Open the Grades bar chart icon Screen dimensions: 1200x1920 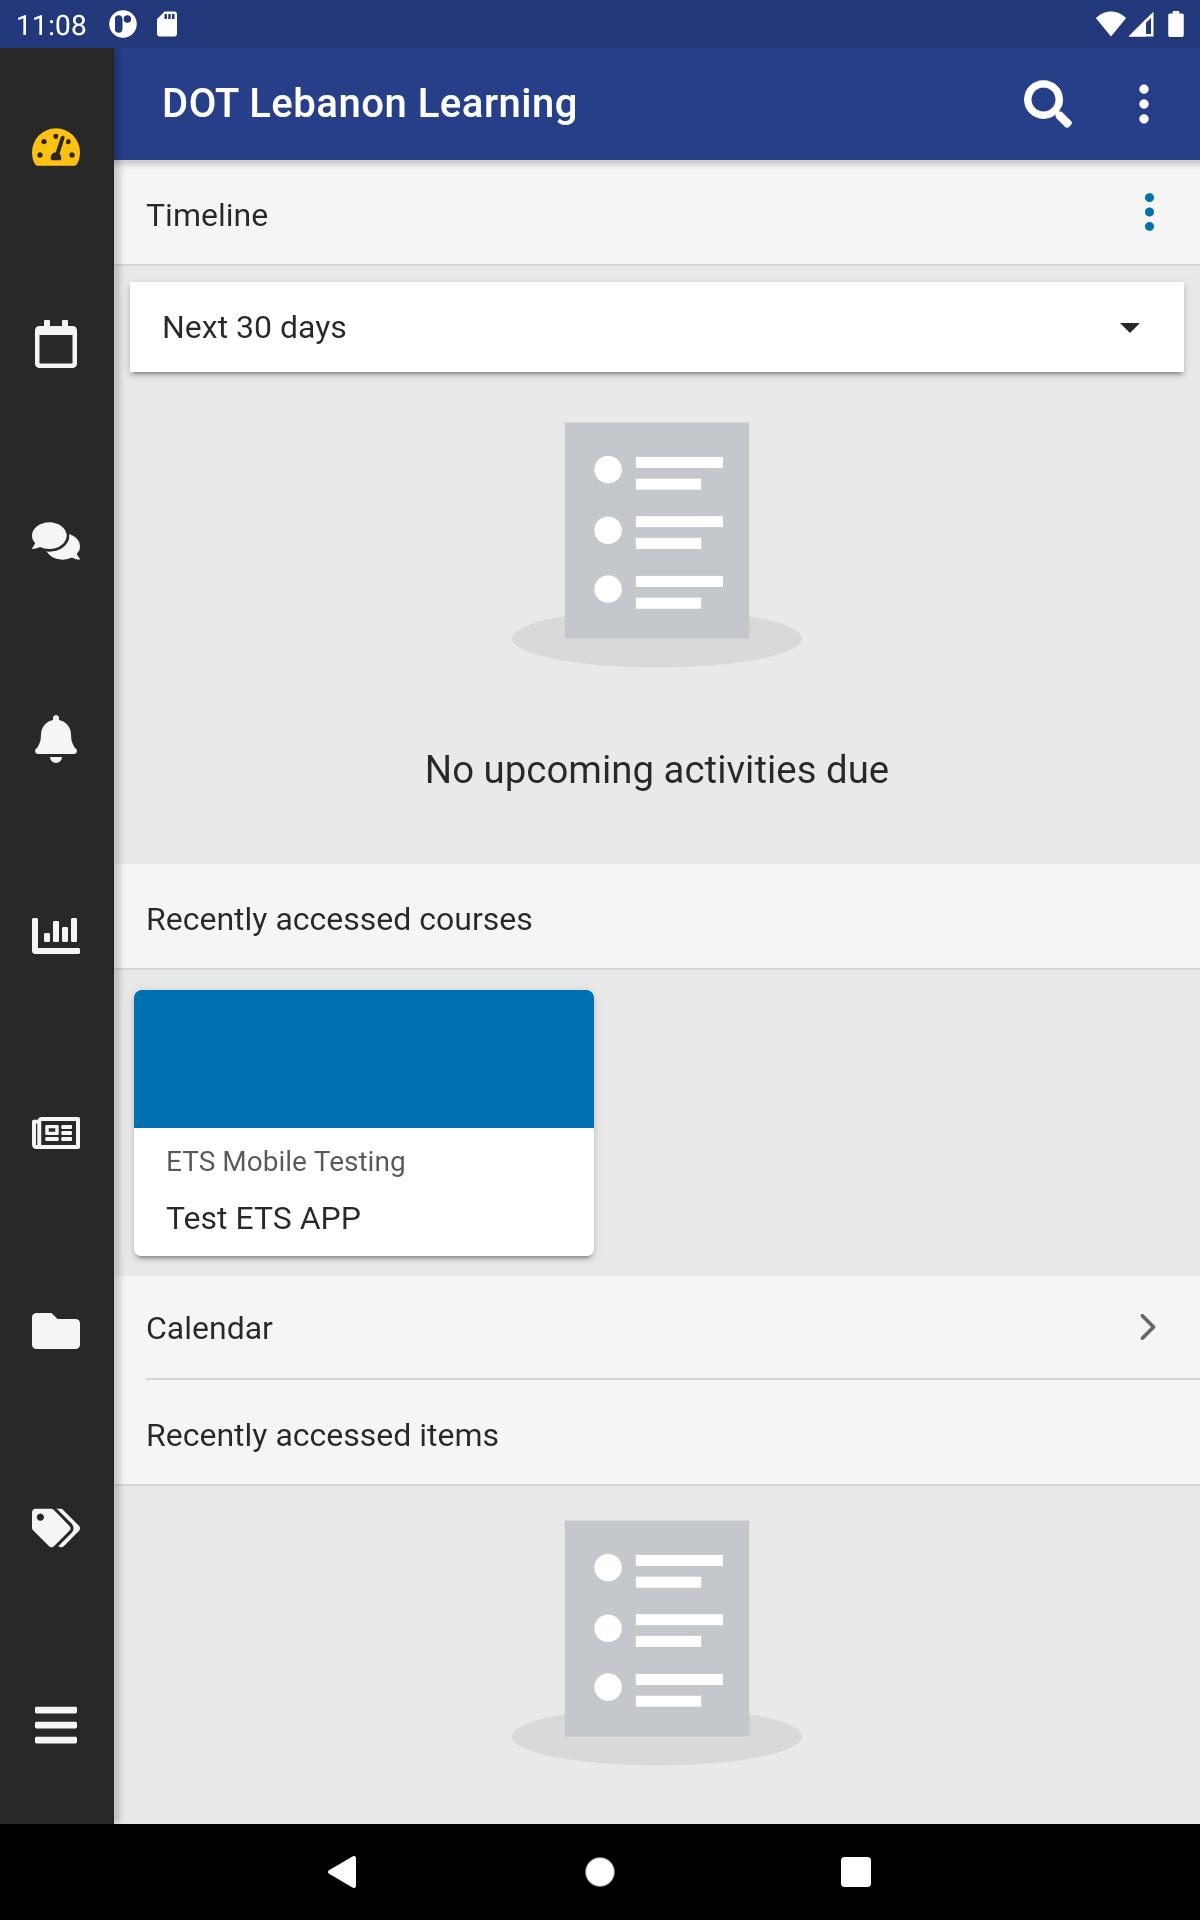(56, 935)
